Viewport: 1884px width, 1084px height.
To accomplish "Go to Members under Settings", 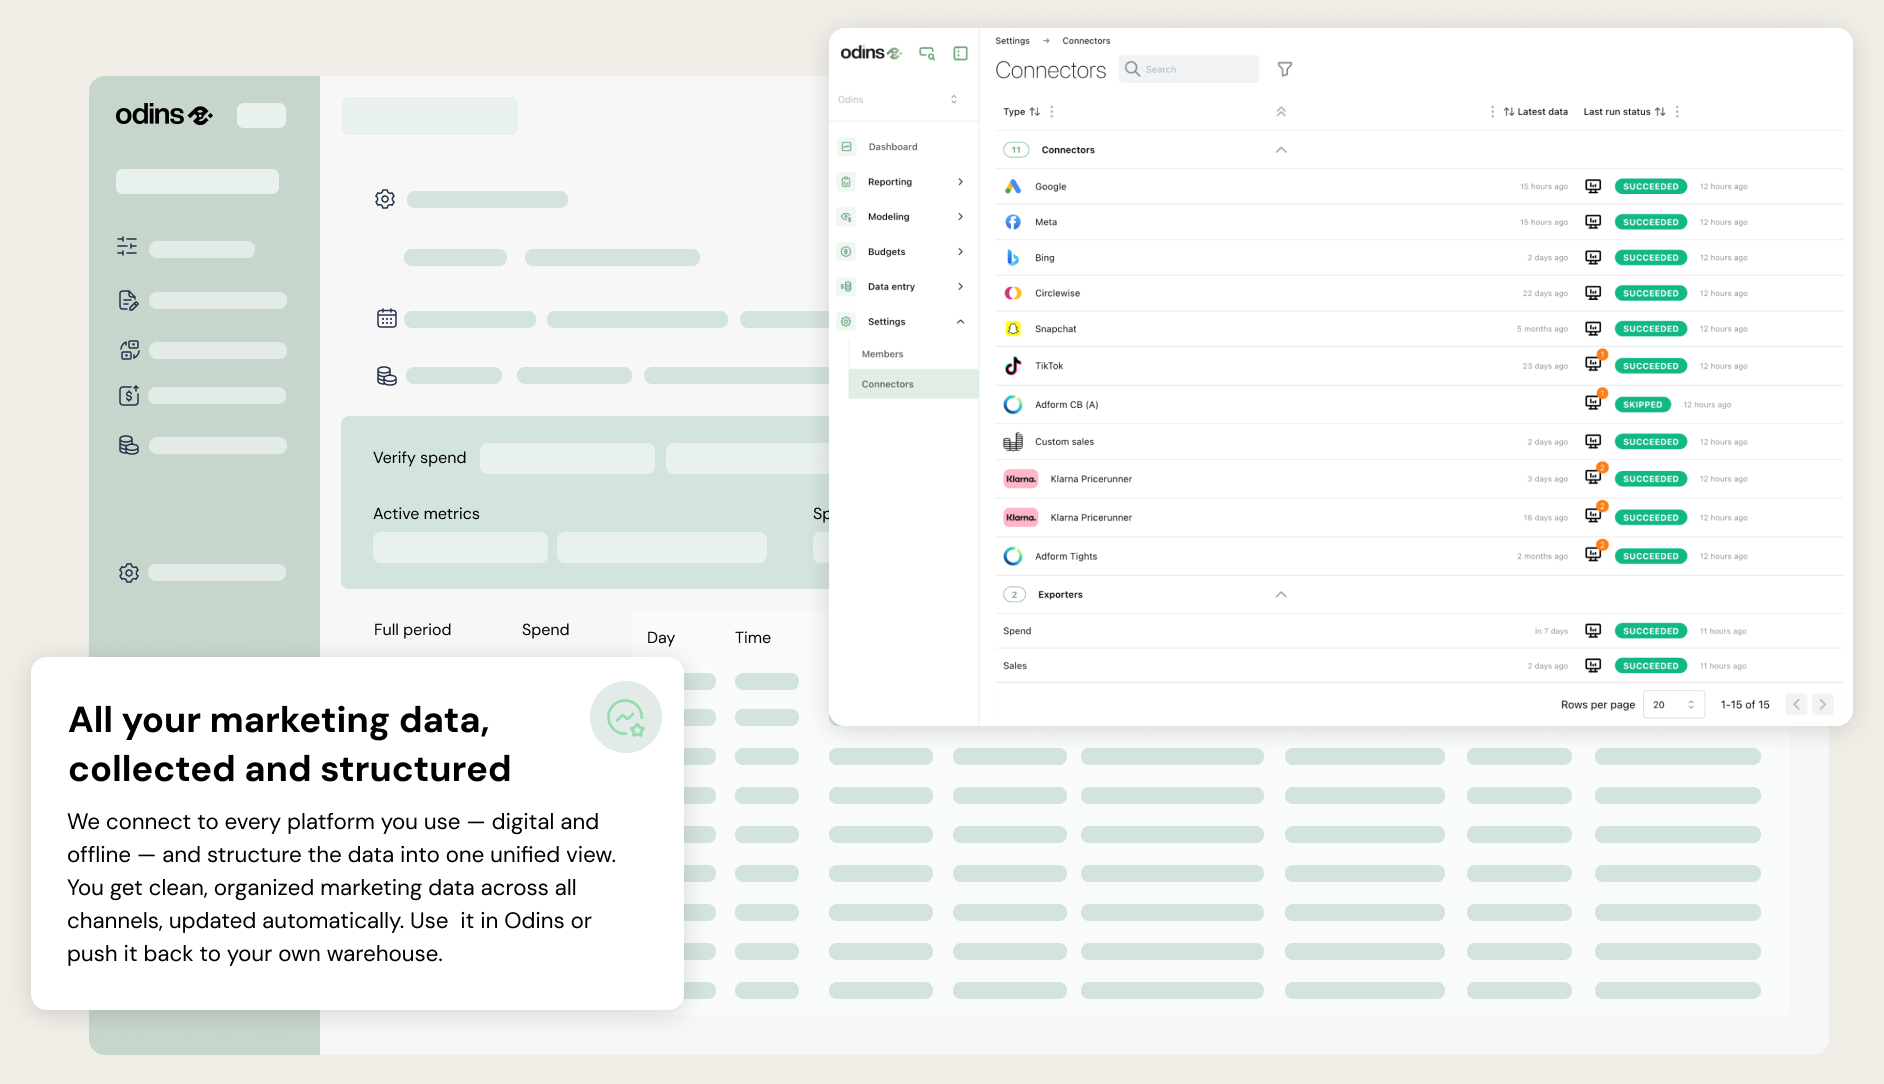I will [881, 353].
